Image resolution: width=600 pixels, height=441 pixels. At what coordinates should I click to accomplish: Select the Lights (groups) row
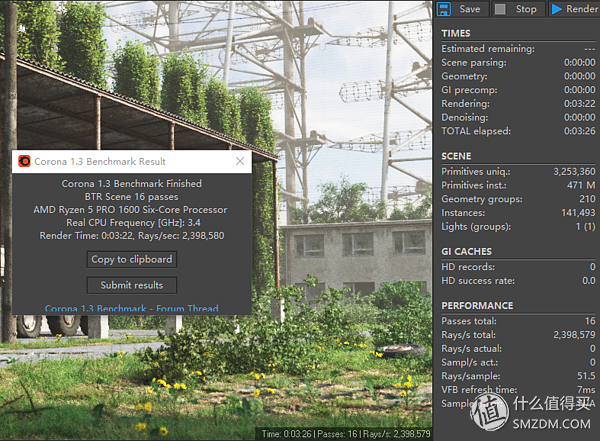point(518,227)
